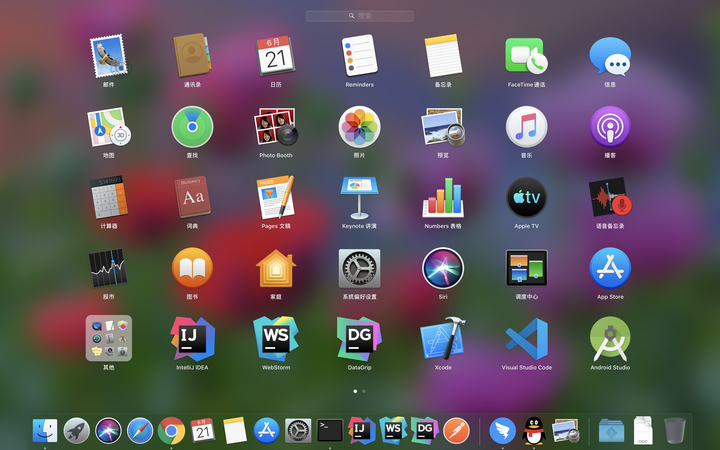Open the Photos (照片) app

360,127
